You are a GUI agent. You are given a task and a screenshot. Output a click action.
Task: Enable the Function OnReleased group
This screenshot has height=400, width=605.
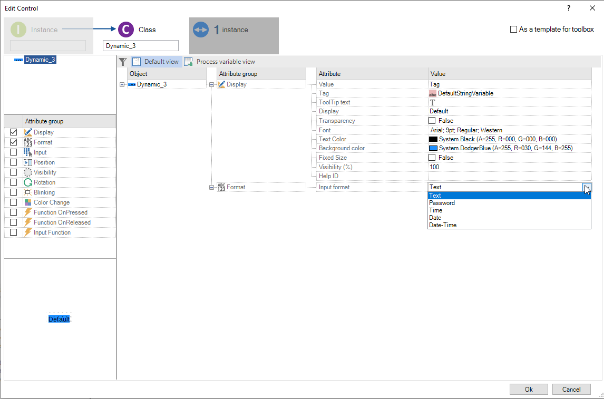(x=14, y=223)
